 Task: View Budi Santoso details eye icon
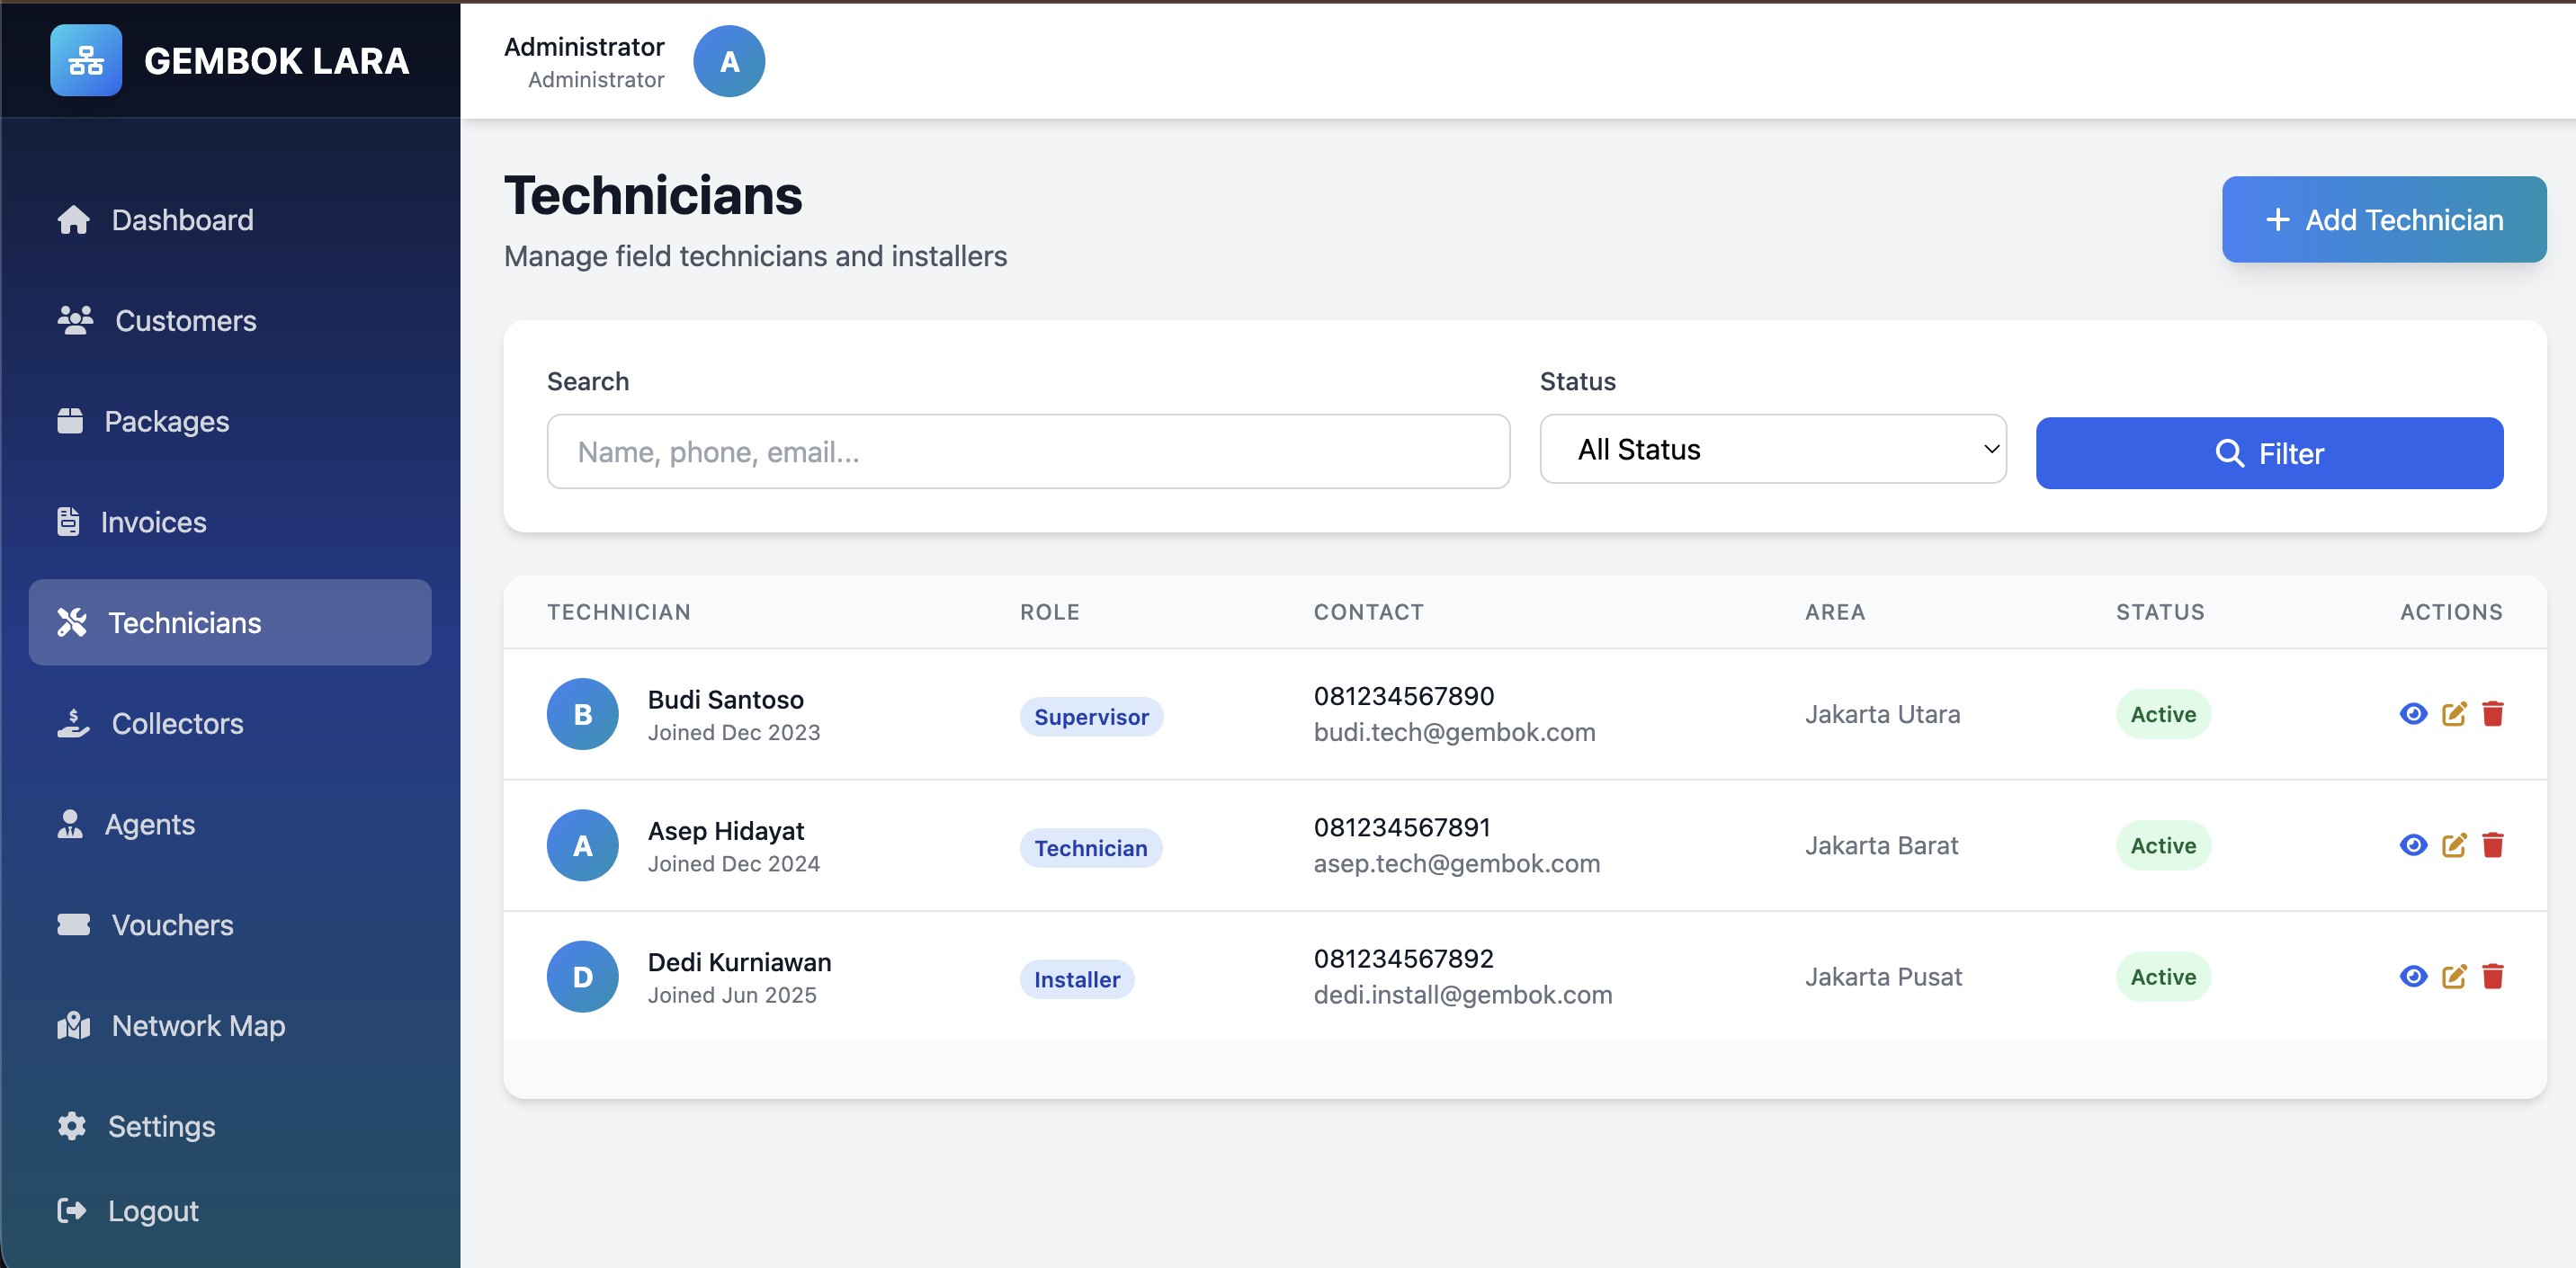(x=2413, y=714)
